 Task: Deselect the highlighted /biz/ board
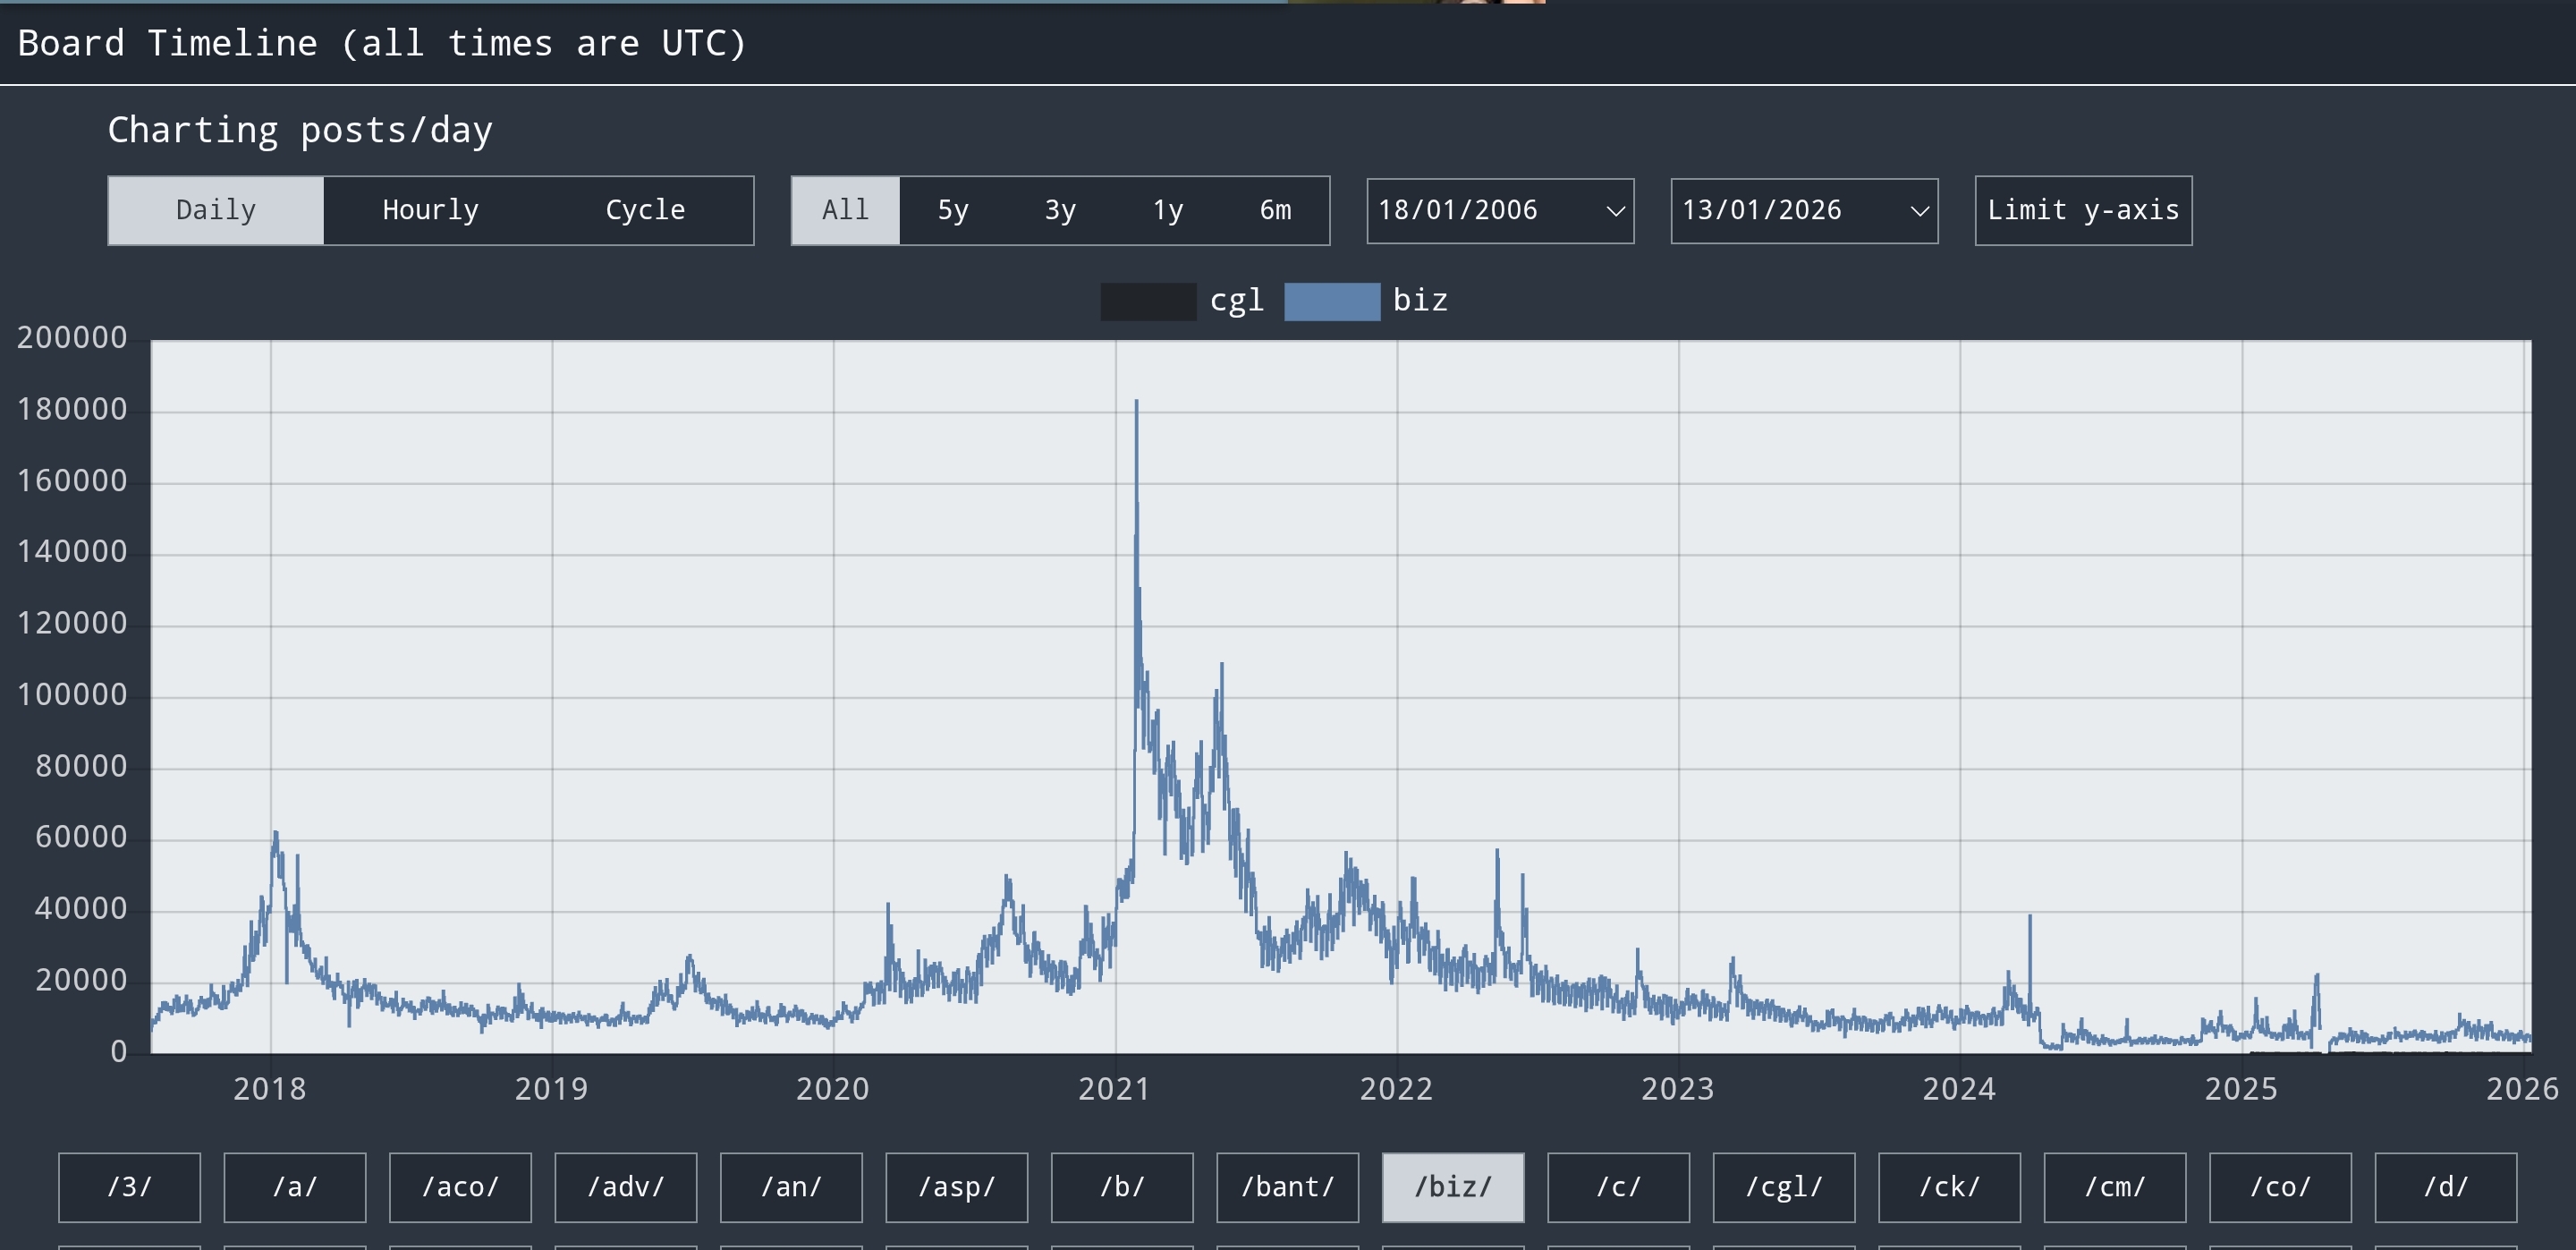[x=1453, y=1187]
